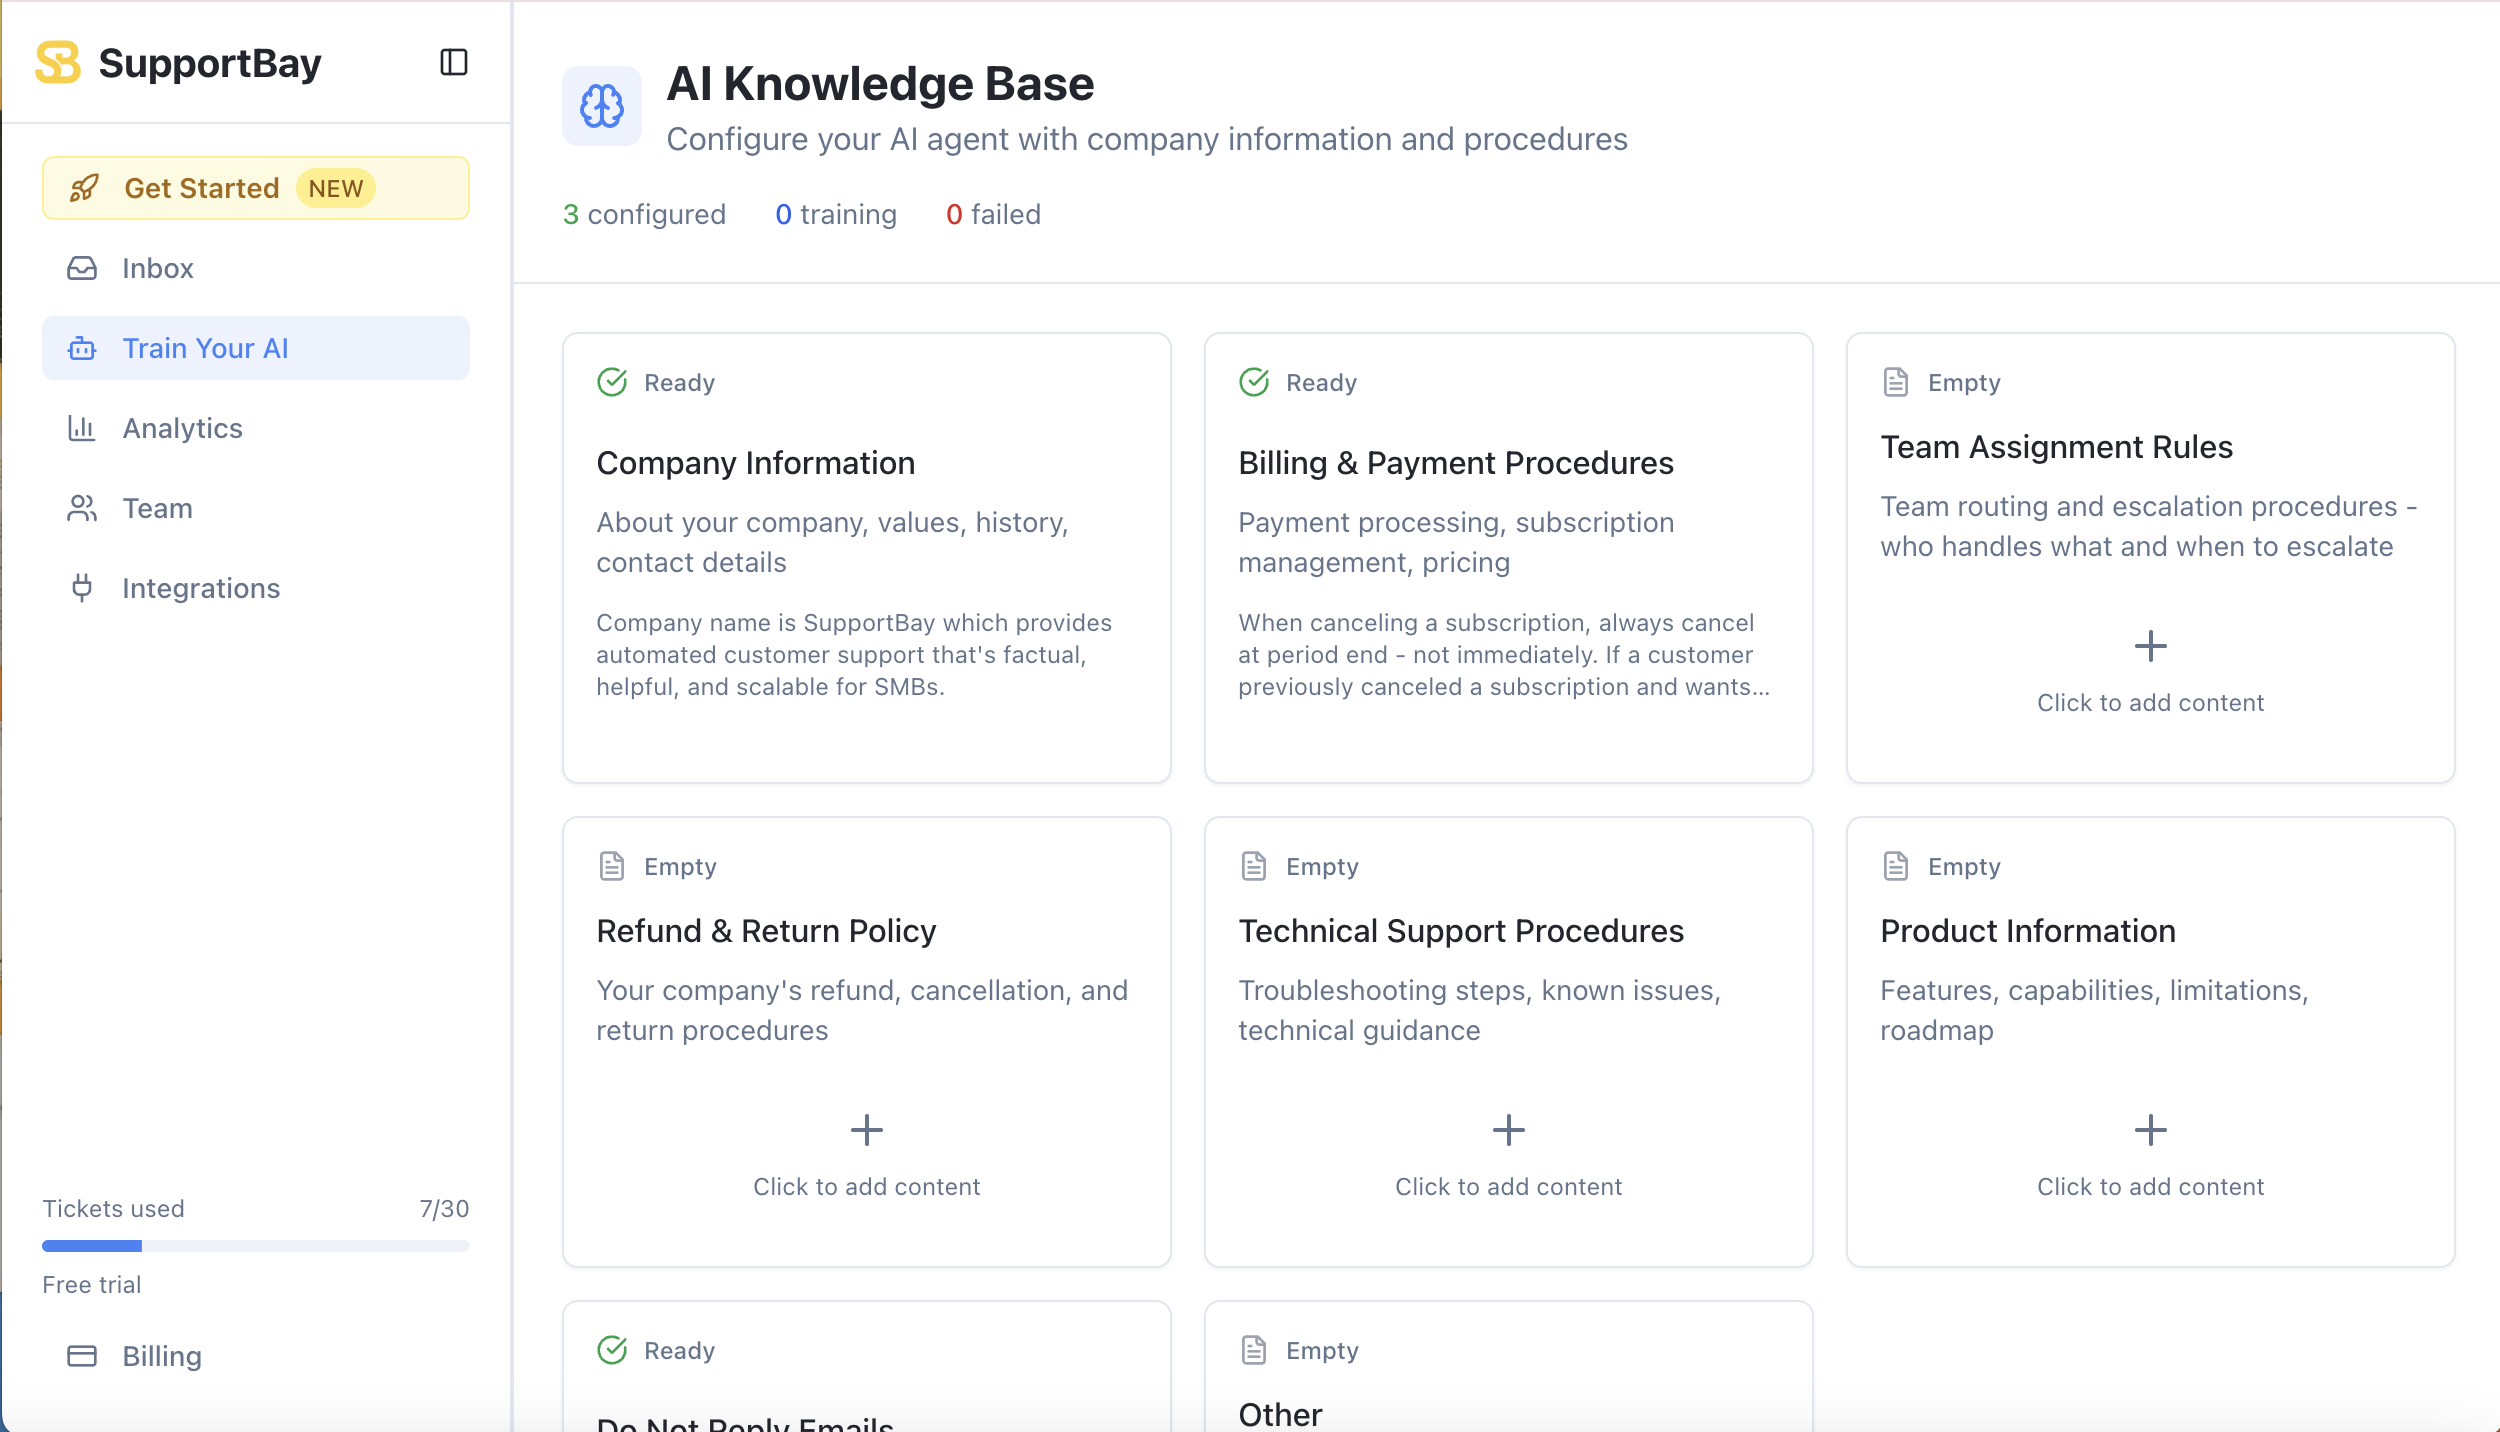Screen dimensions: 2500x1432
Task: Open the Team page
Action: point(256,508)
